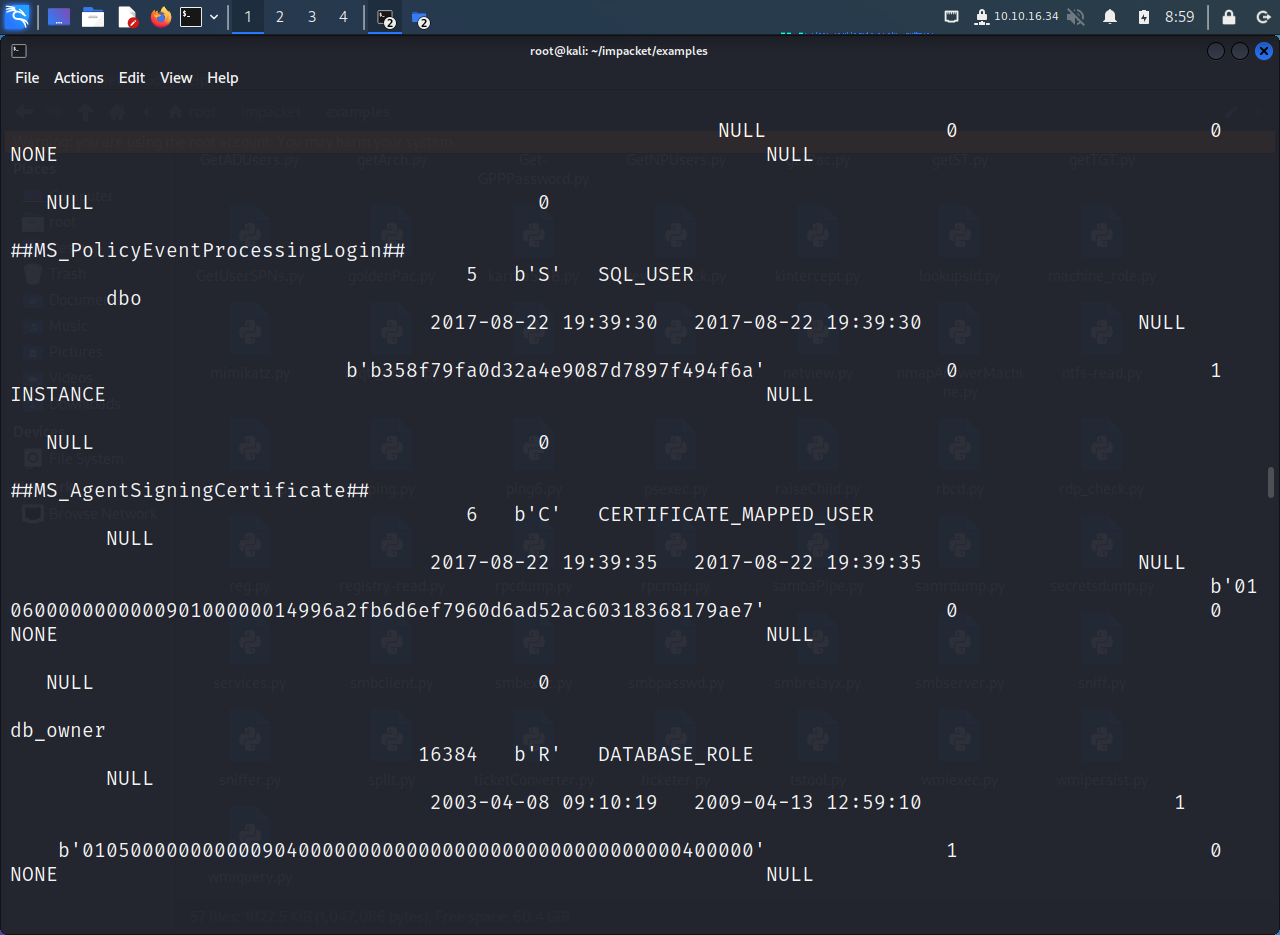Minimize the terminal window

(1216, 51)
